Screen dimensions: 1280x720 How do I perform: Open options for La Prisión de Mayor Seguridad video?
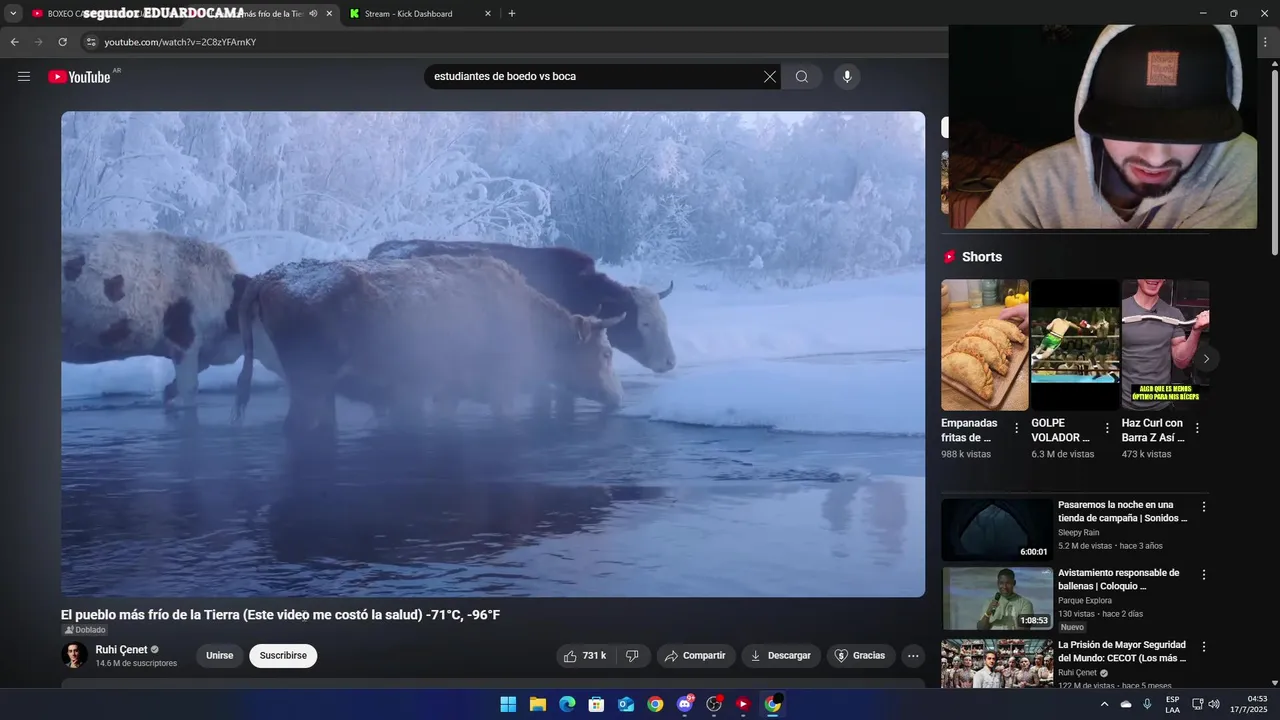tap(1204, 647)
